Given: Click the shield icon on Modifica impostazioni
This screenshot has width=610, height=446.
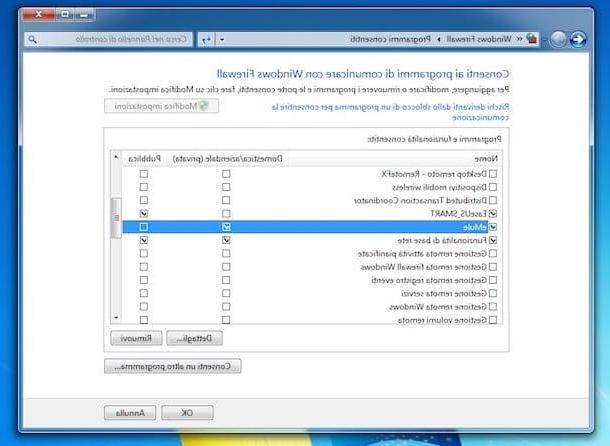Looking at the screenshot, I should pos(203,106).
